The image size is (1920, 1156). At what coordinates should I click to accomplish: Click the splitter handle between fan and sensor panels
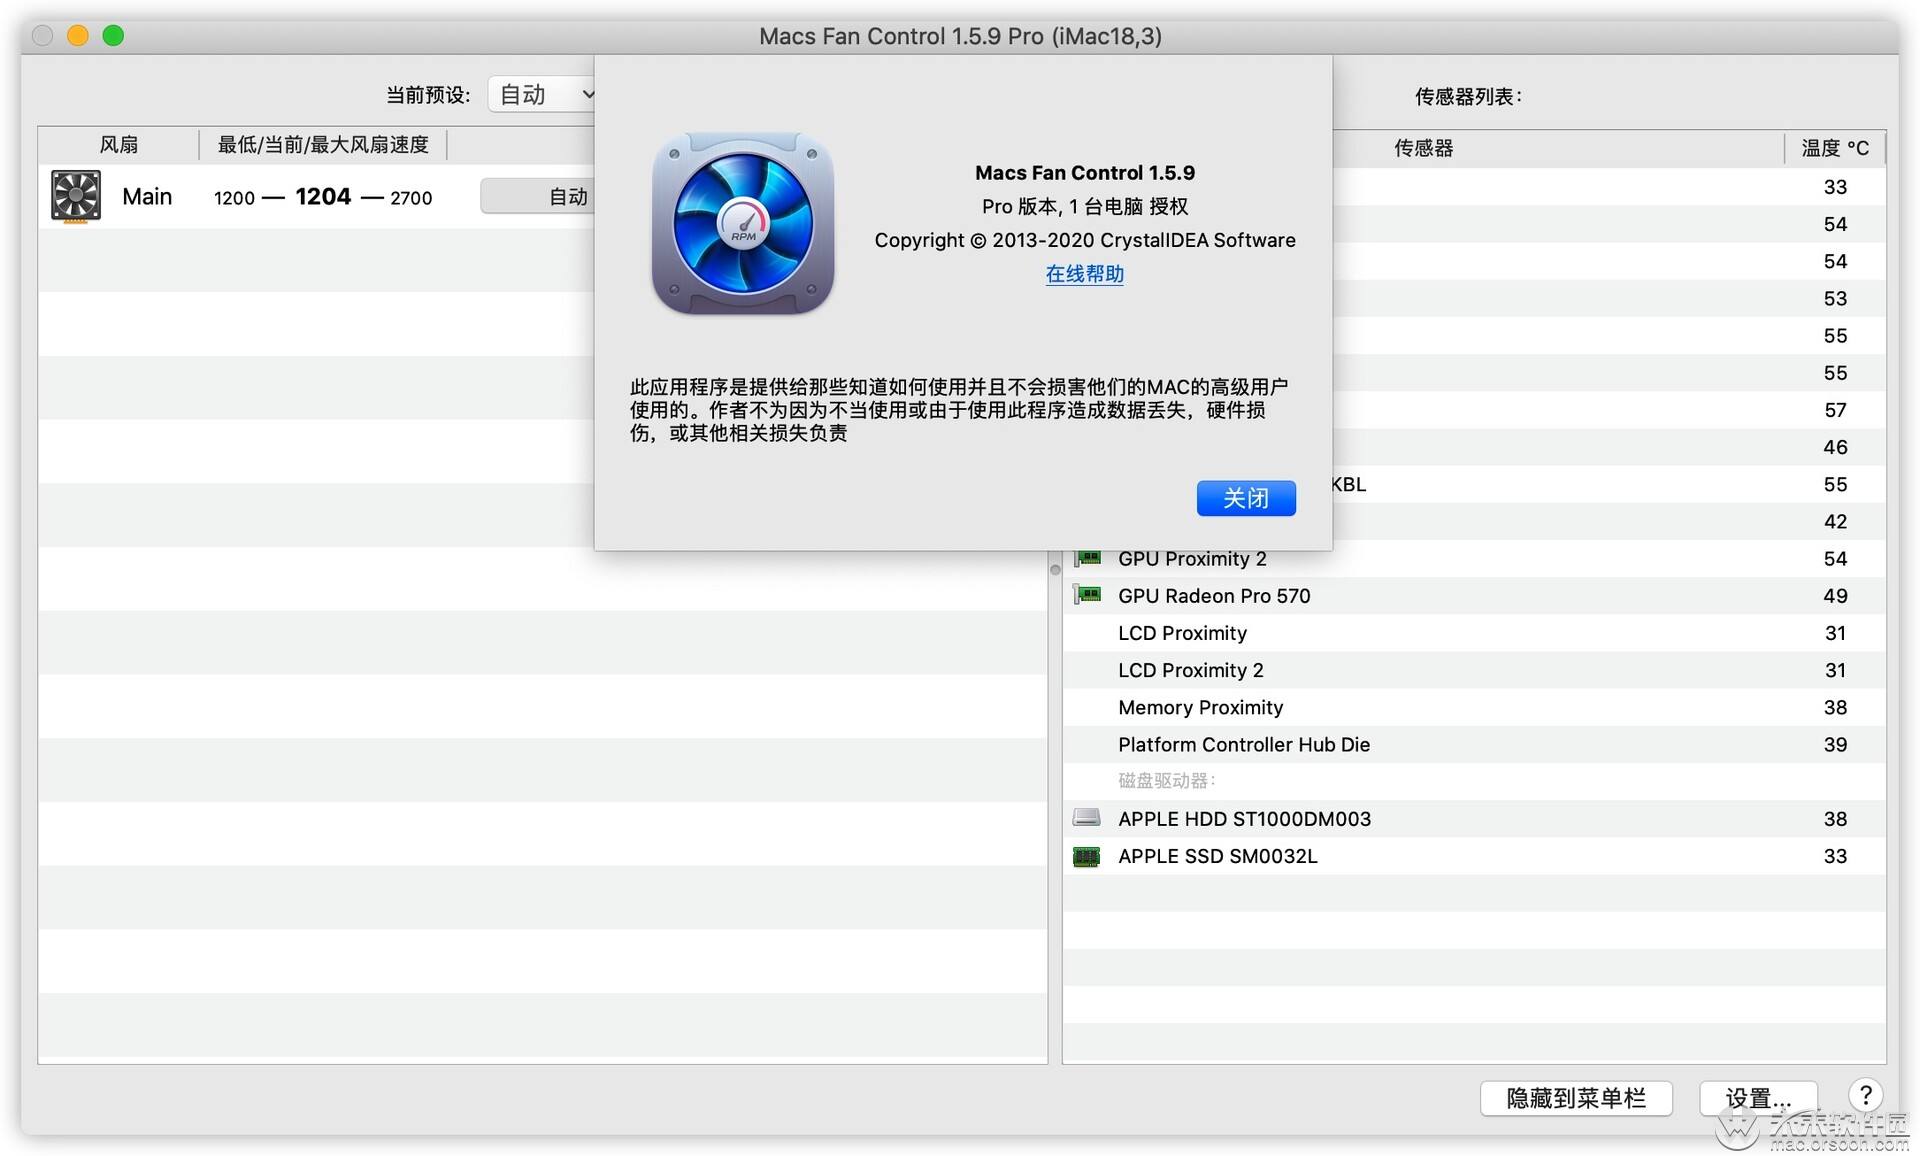point(1055,570)
